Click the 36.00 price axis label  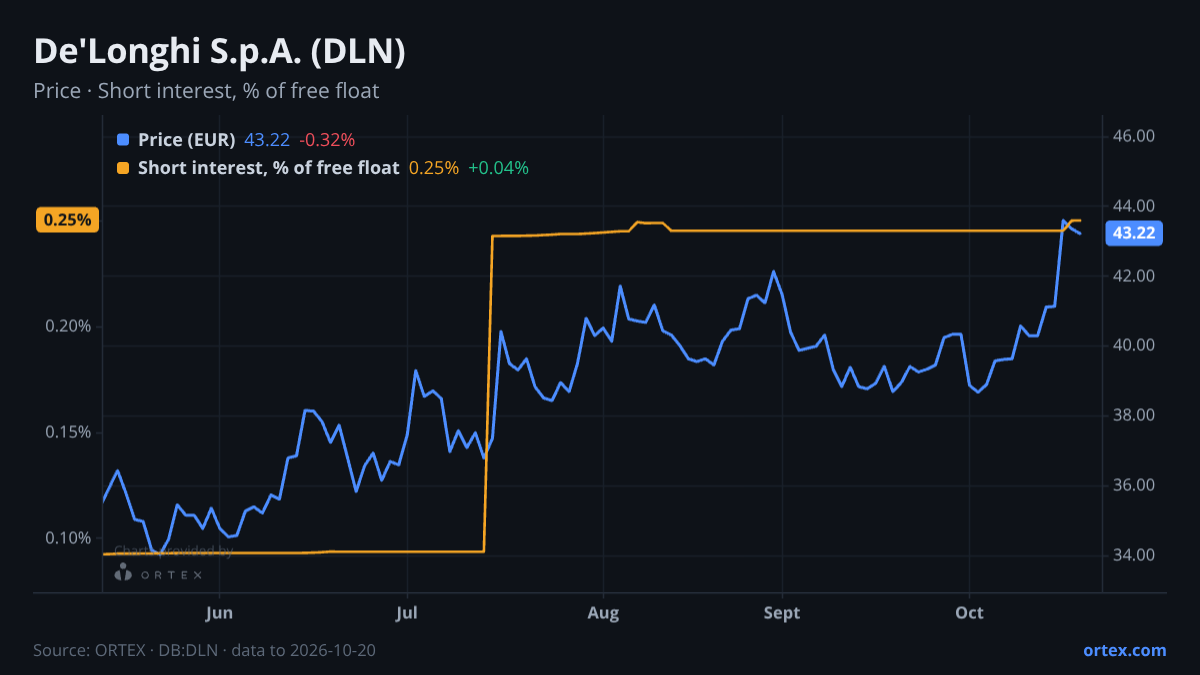pos(1134,486)
